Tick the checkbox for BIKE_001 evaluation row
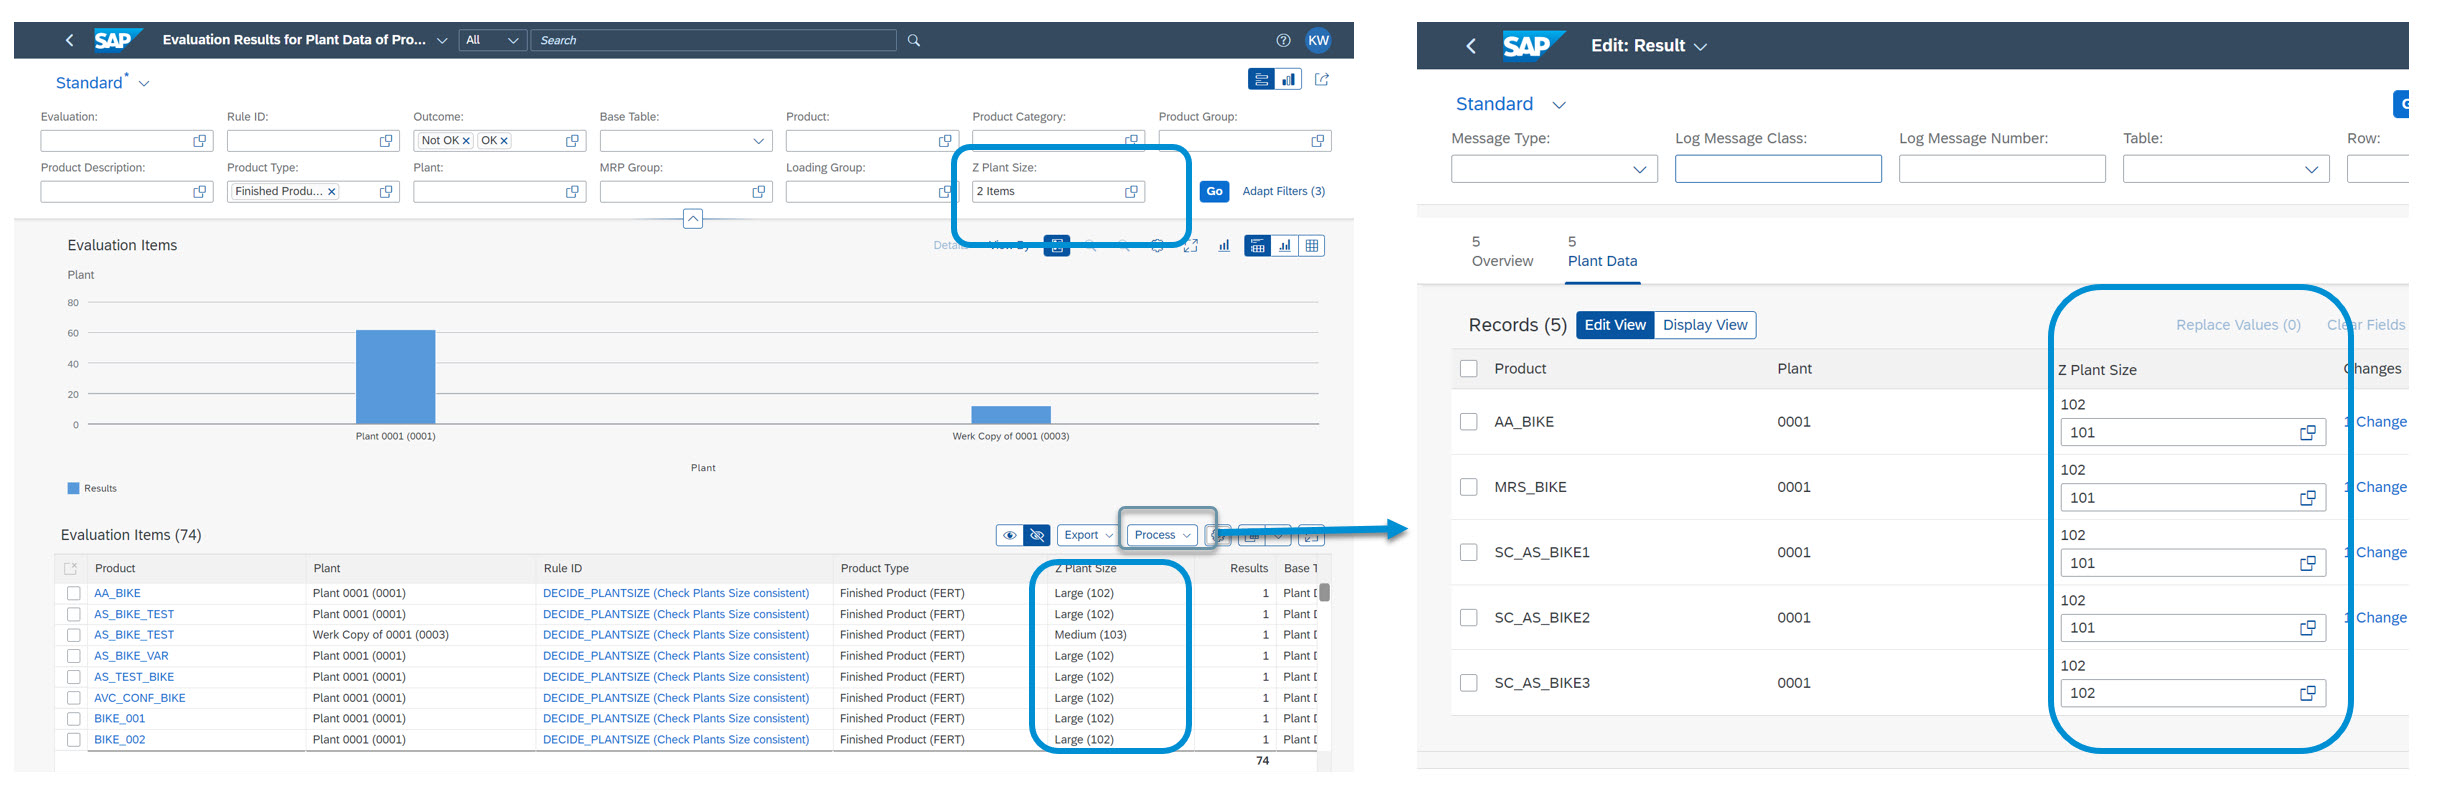The width and height of the screenshot is (2437, 786). point(74,719)
